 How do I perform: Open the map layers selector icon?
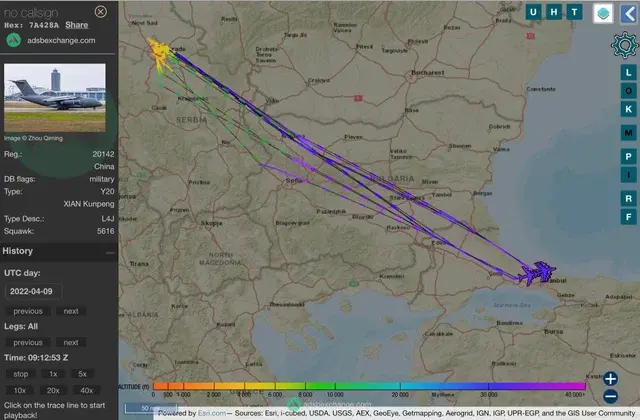click(x=603, y=13)
